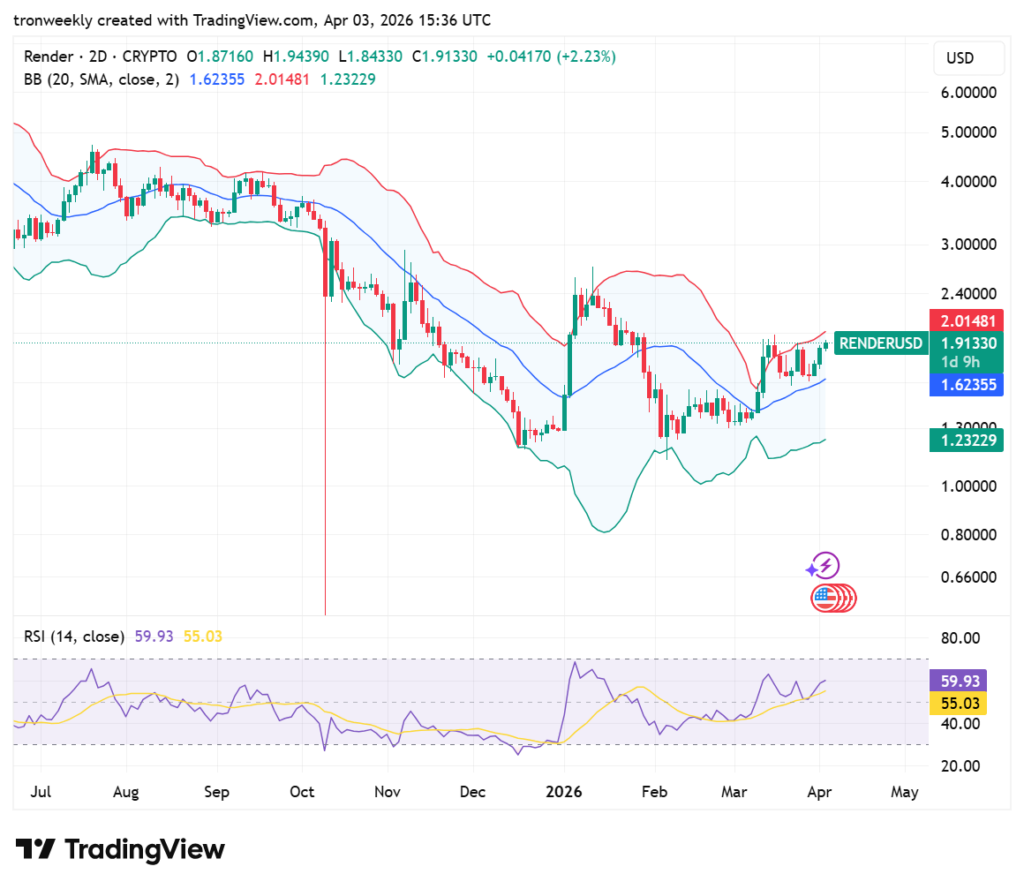Select the BB (20, SMA, close, 2) indicator legend
1024x889 pixels.
click(102, 79)
